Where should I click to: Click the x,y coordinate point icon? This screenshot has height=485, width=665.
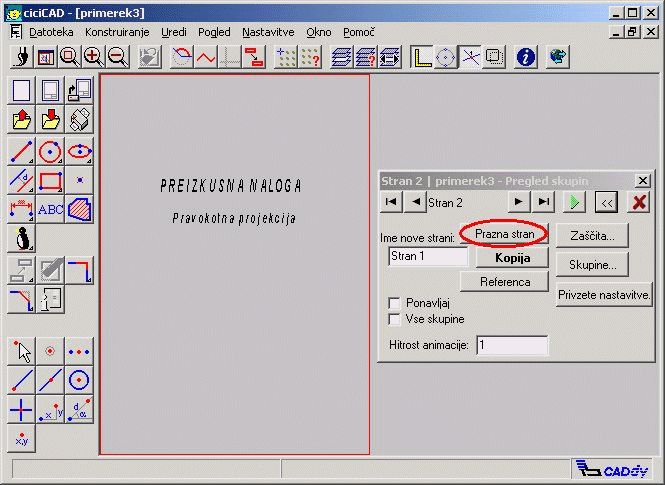click(x=21, y=439)
